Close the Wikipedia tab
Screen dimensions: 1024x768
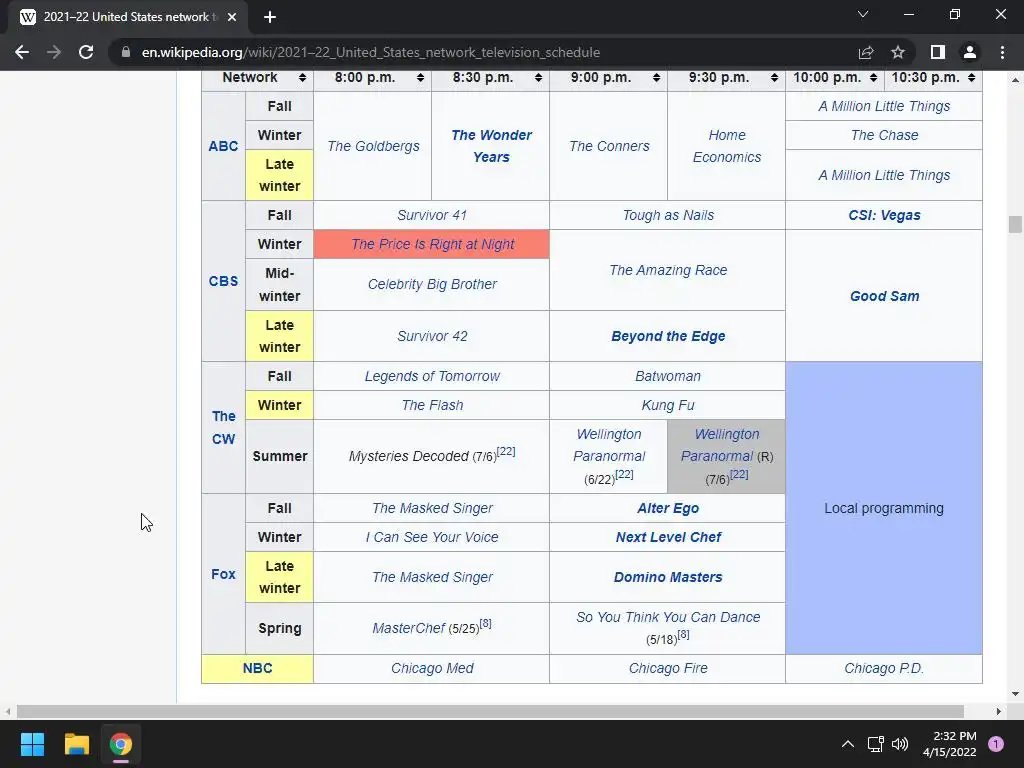point(232,17)
